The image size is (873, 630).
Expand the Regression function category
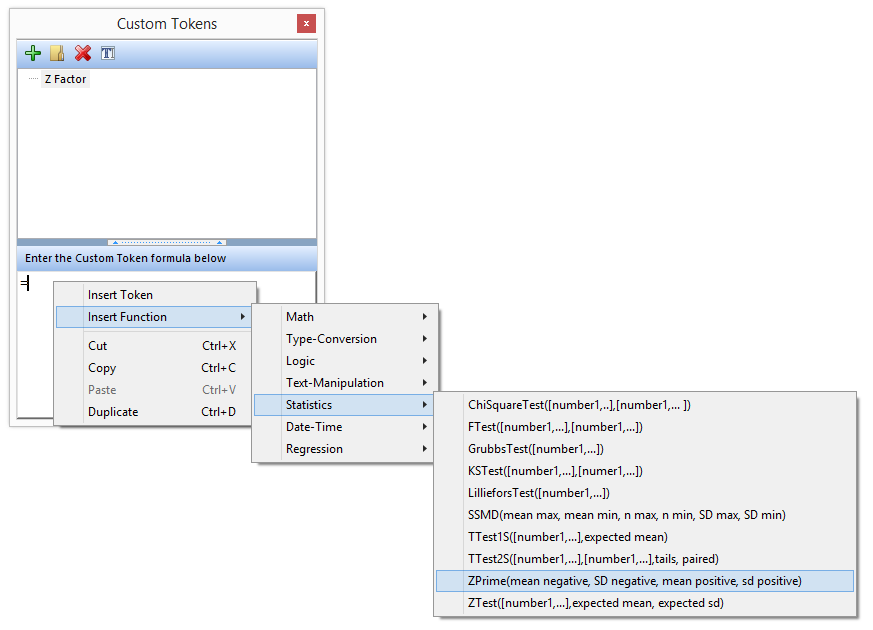314,449
